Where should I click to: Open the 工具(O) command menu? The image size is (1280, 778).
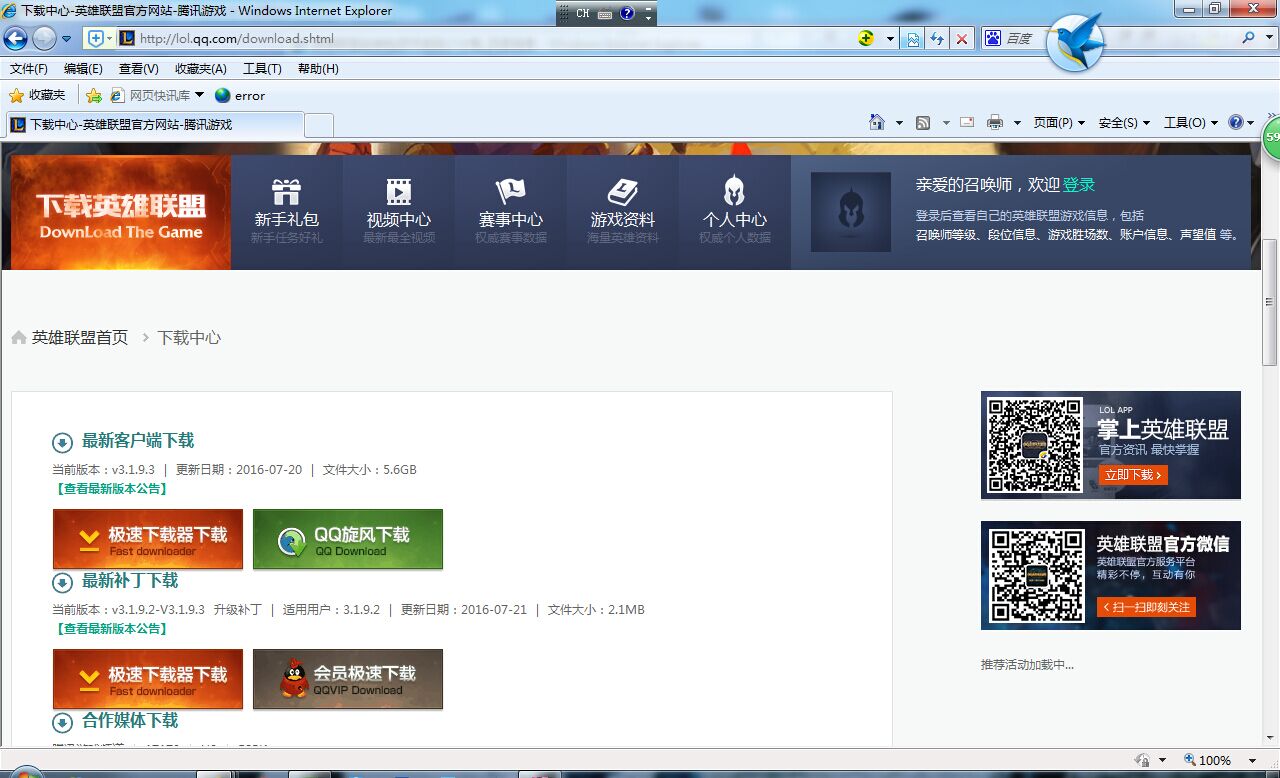click(x=1190, y=122)
